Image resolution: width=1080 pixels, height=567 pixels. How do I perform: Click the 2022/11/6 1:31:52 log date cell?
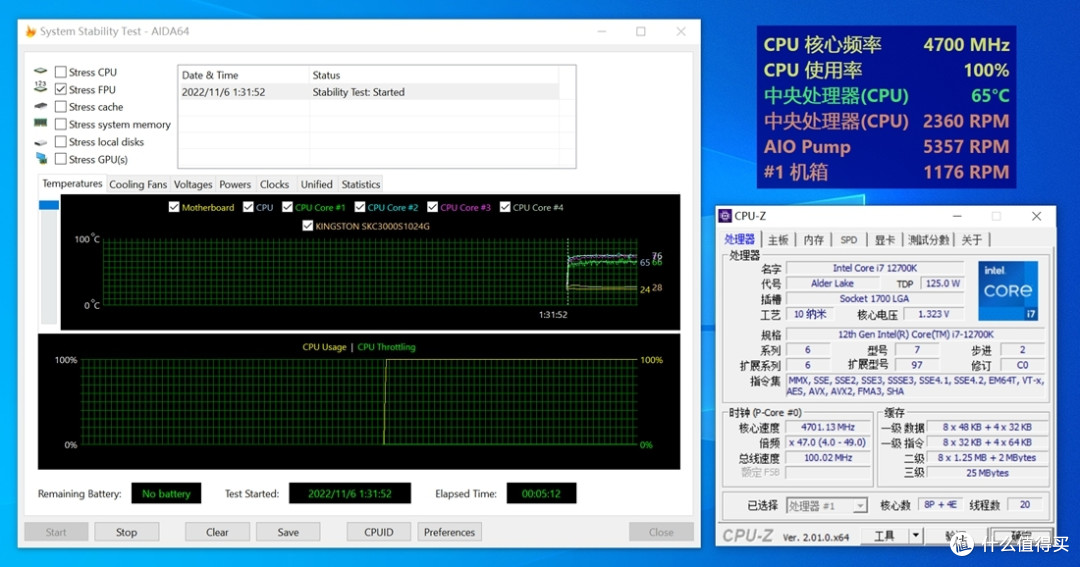pyautogui.click(x=223, y=92)
